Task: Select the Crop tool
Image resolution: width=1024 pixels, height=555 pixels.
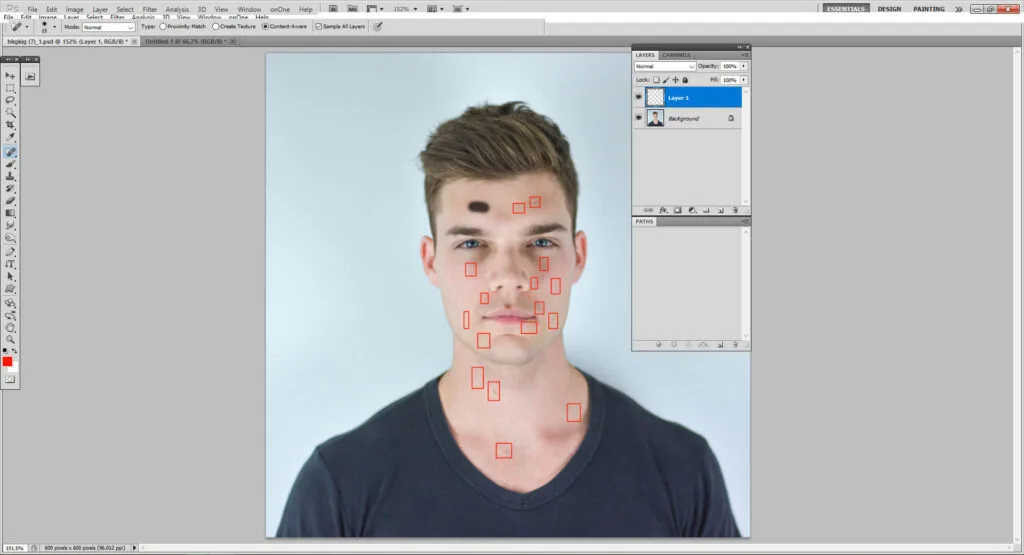Action: [x=11, y=125]
